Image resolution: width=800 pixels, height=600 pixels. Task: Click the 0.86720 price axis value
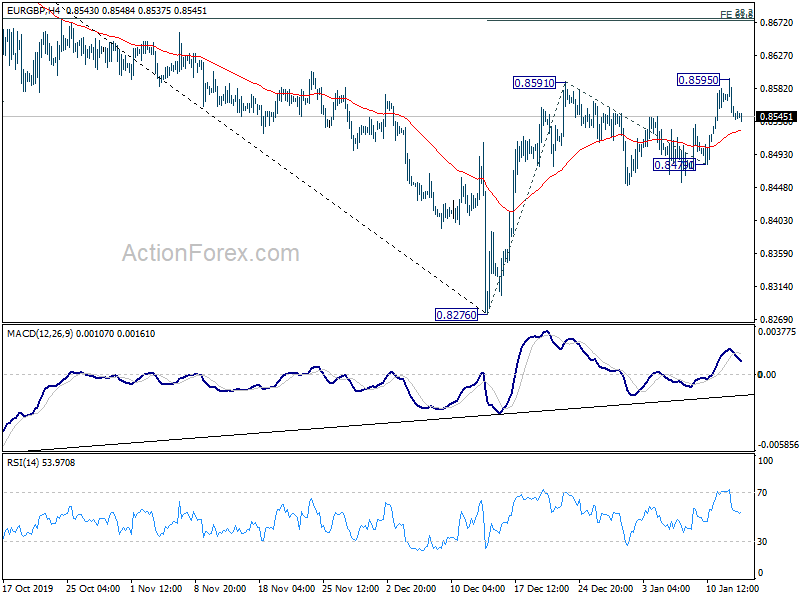(x=777, y=22)
